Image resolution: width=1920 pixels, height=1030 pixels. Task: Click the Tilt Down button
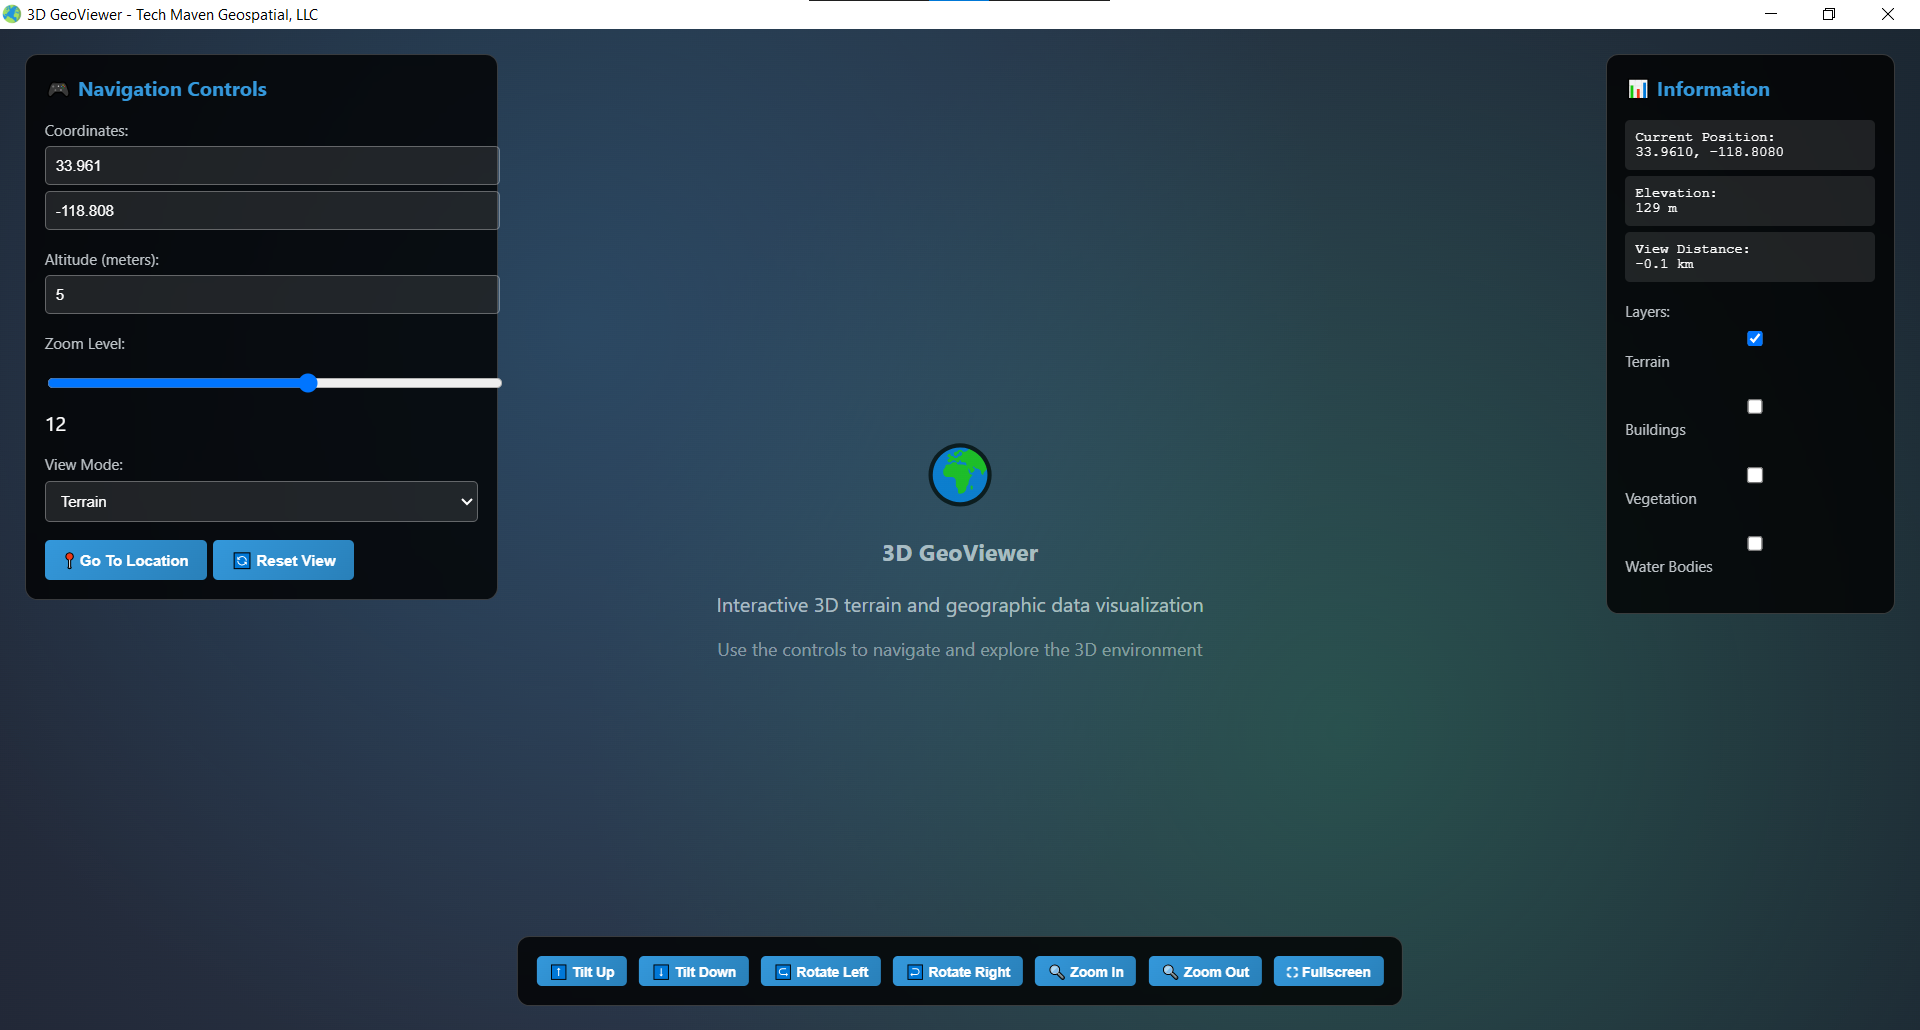[x=694, y=972]
